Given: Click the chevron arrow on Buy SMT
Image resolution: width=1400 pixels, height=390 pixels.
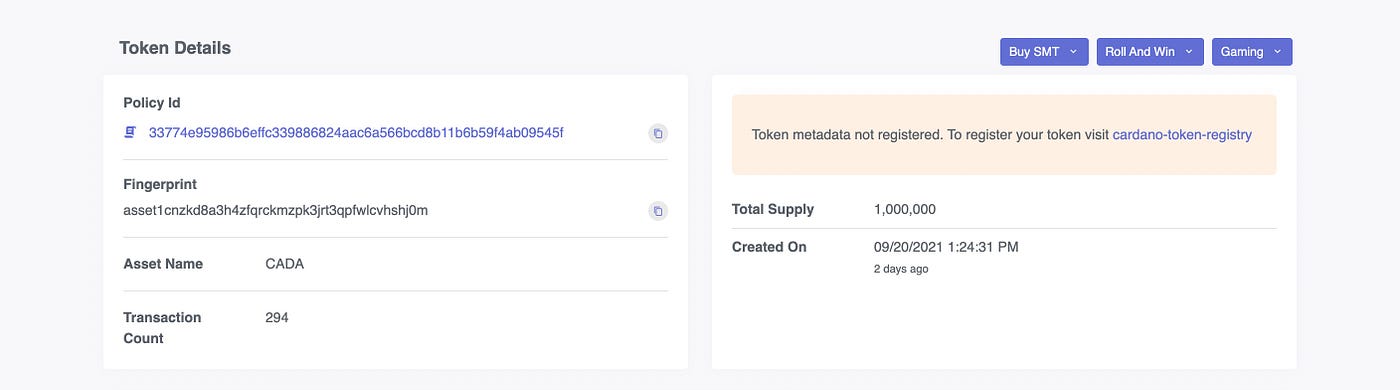Looking at the screenshot, I should click(1073, 52).
